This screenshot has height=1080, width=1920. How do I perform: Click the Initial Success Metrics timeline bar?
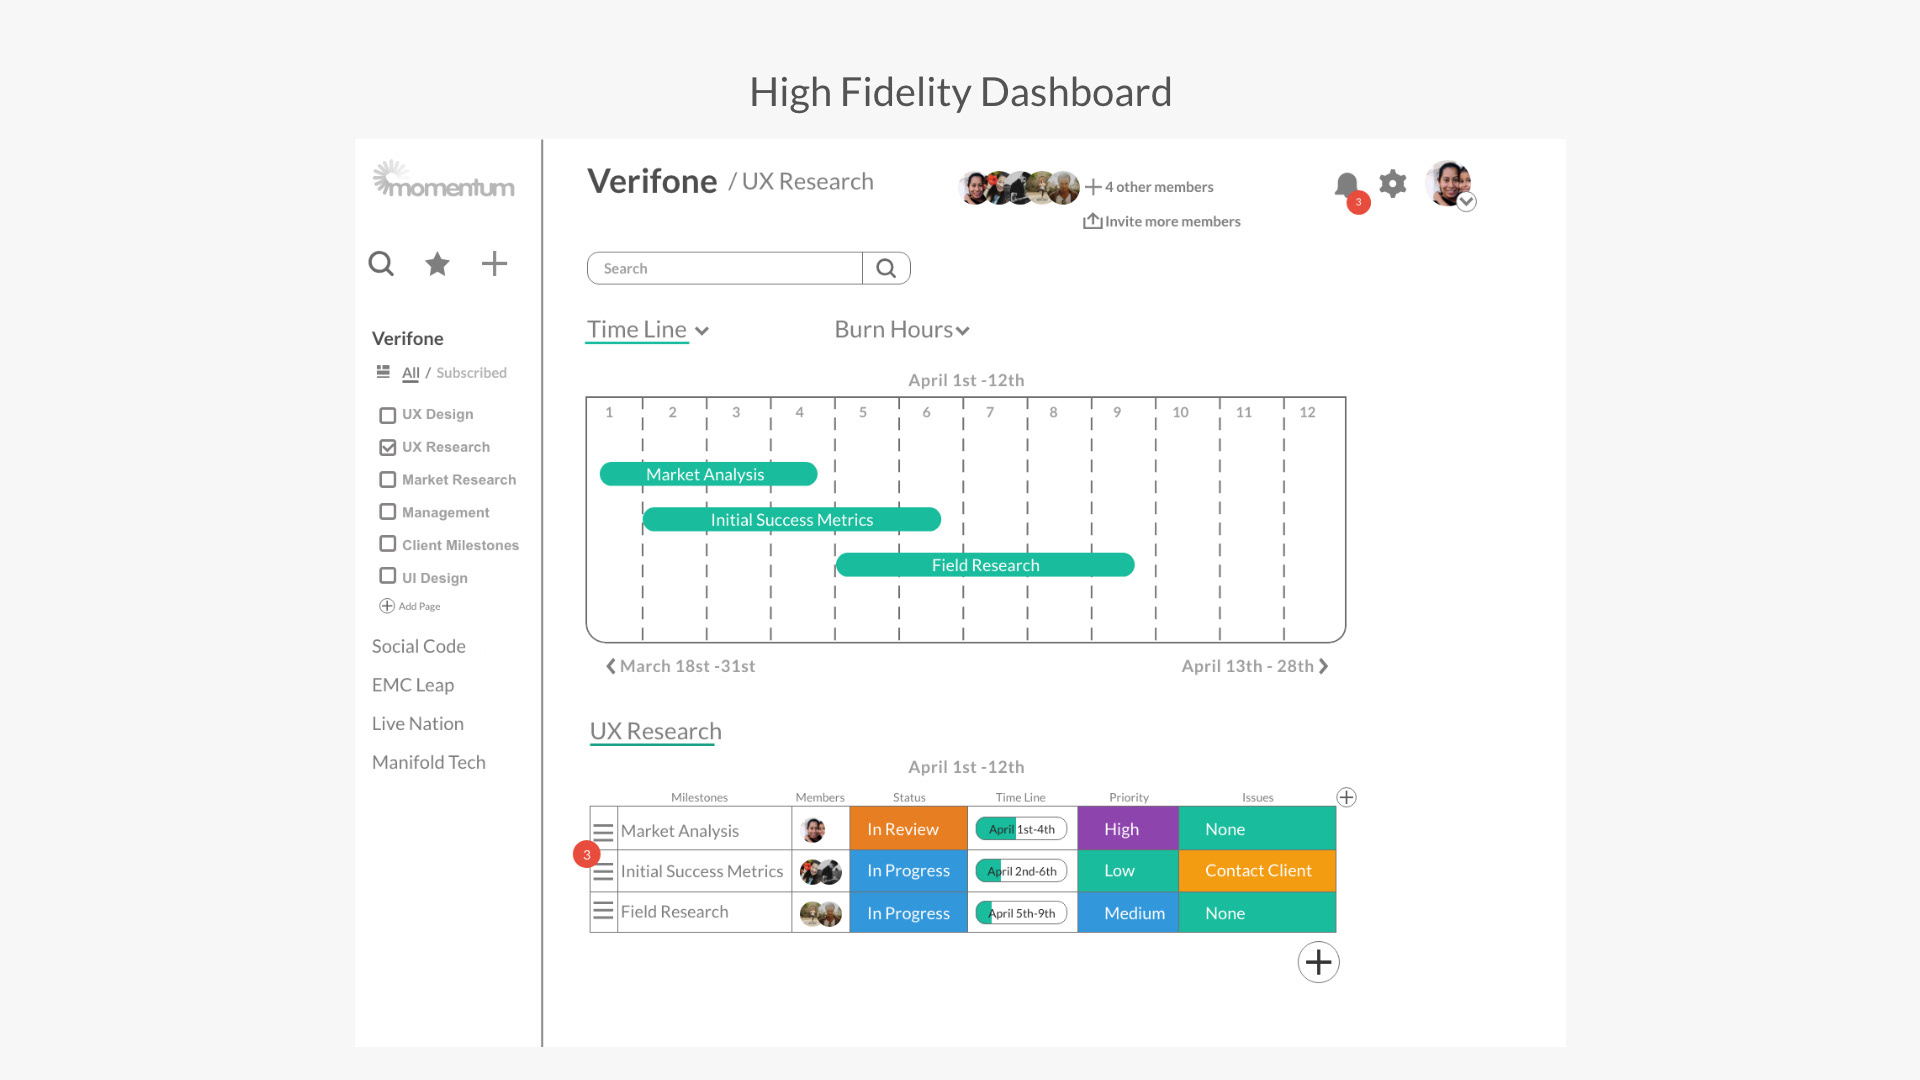tap(791, 520)
